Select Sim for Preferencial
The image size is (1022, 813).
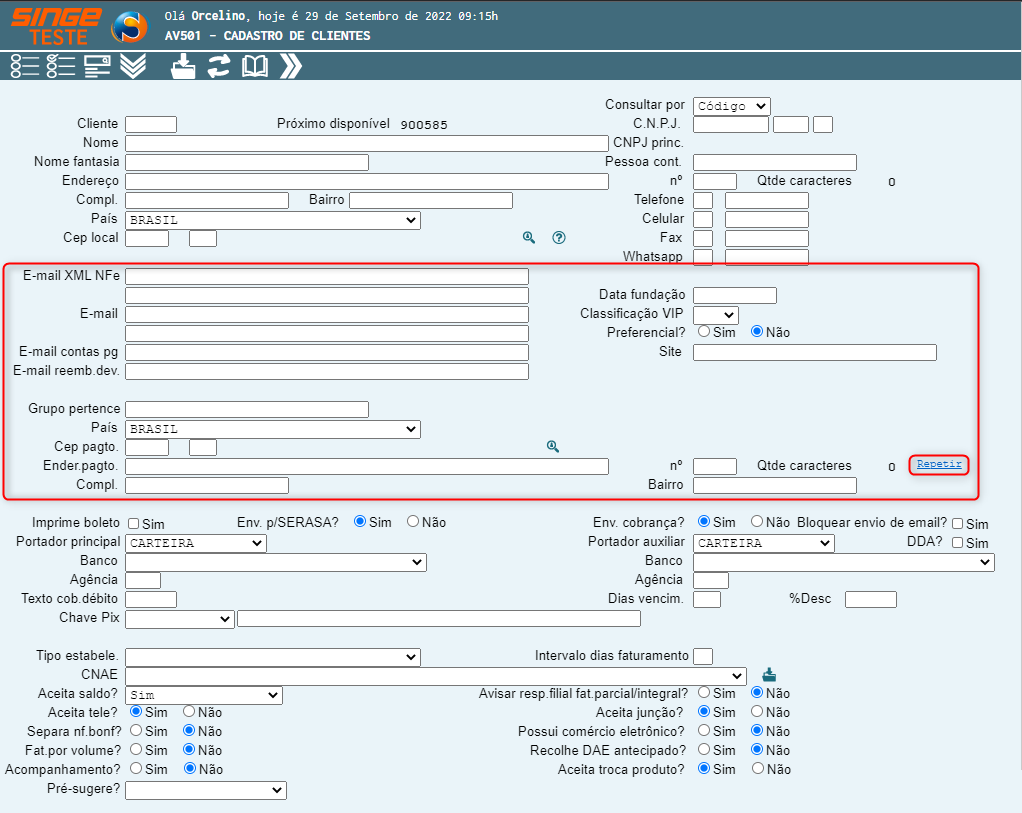click(x=704, y=331)
